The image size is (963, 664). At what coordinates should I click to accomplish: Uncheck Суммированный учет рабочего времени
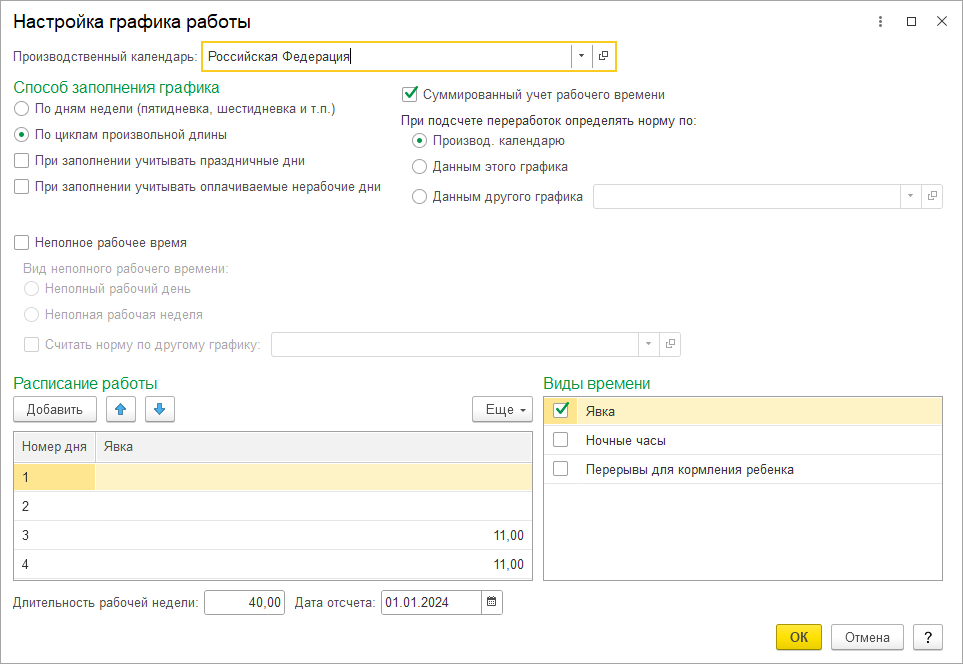click(x=410, y=95)
